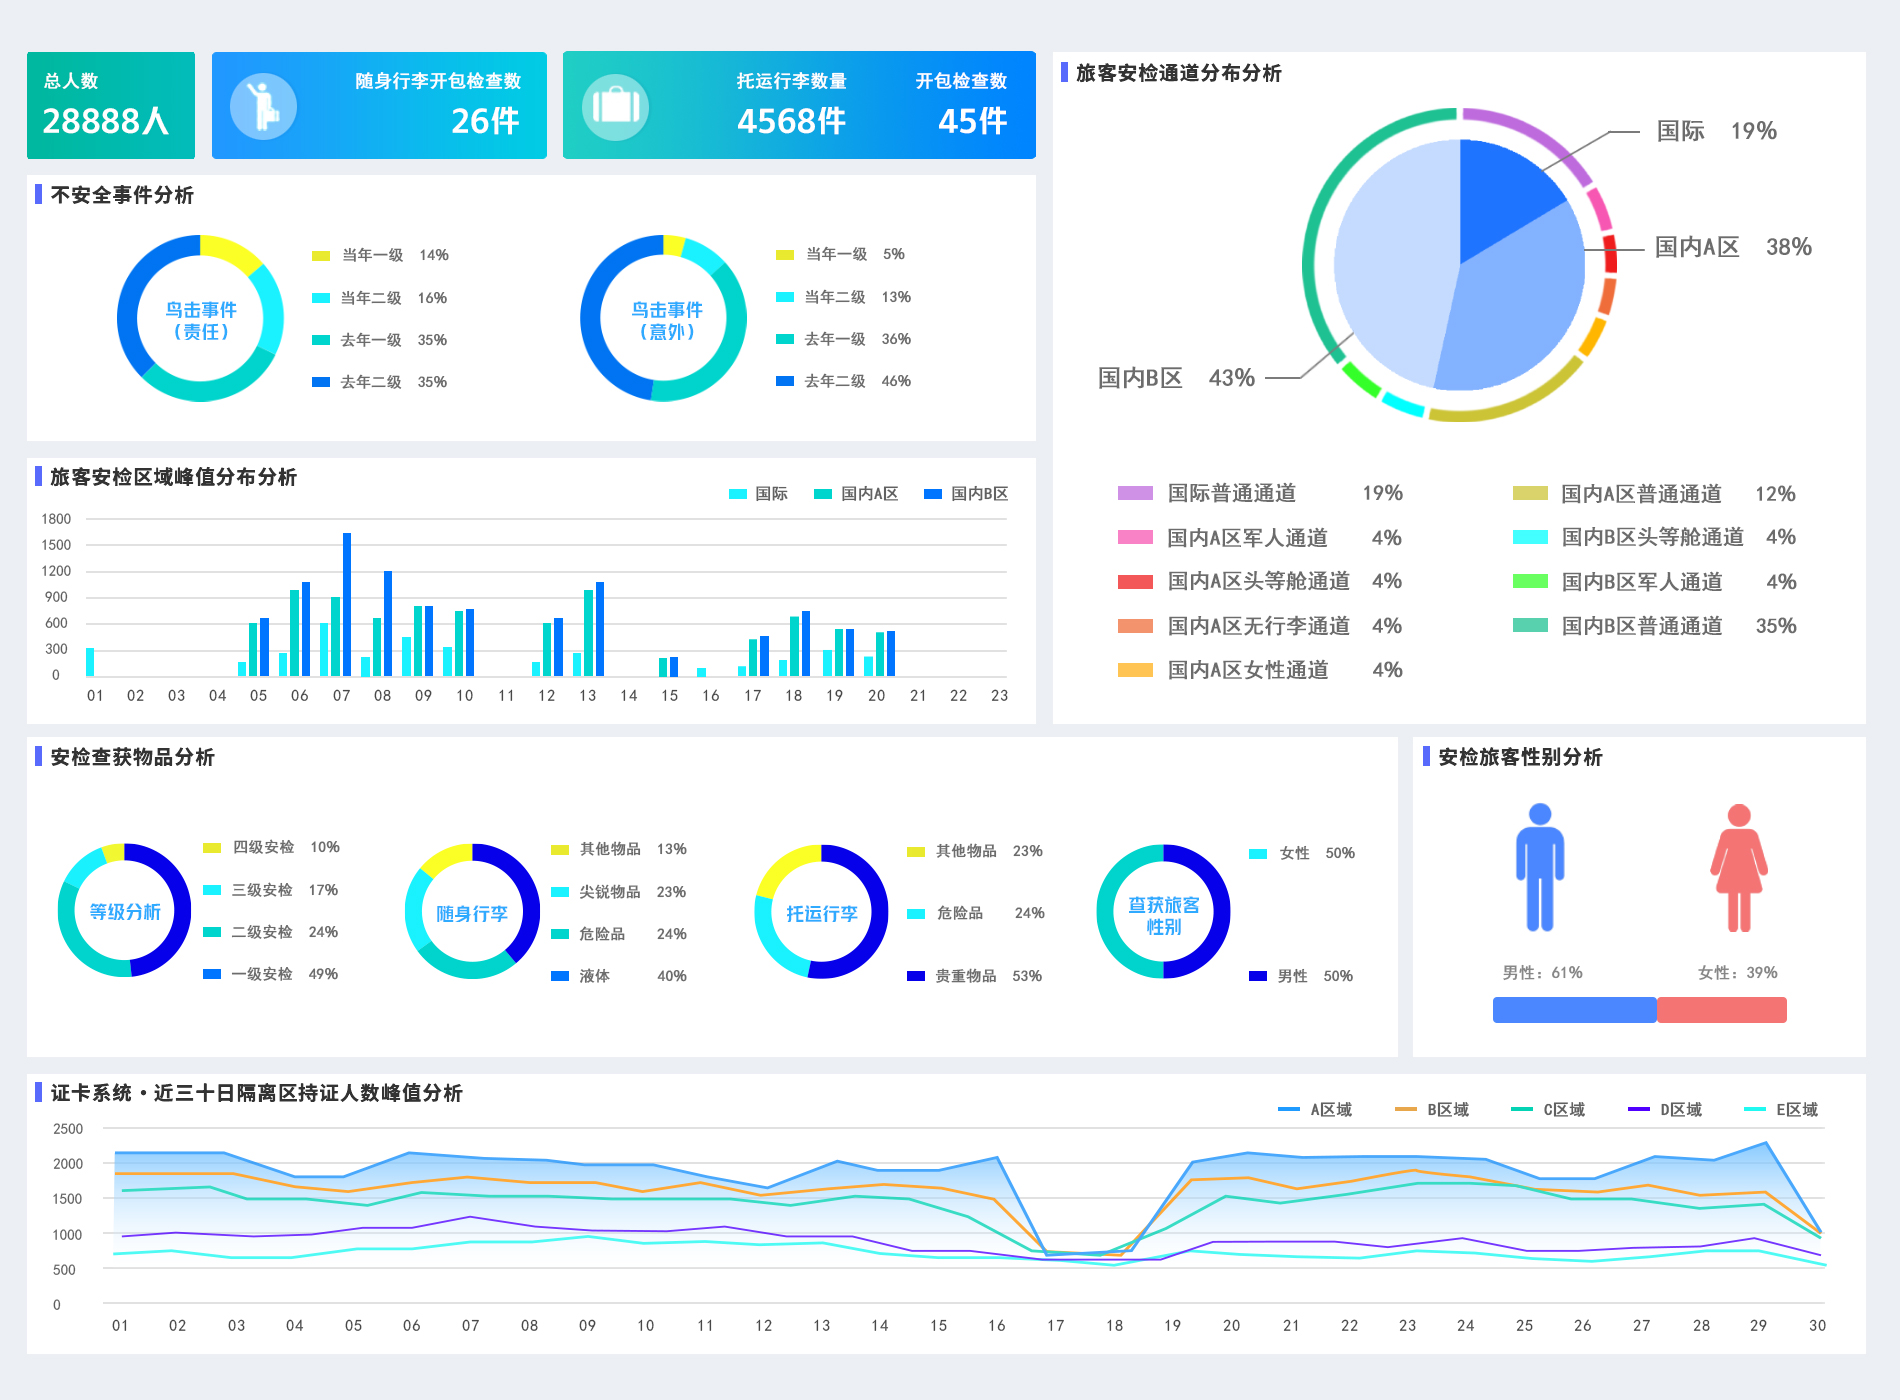Viewport: 1900px width, 1400px height.
Task: Click the 托运行李 donut chart center
Action: 821,914
